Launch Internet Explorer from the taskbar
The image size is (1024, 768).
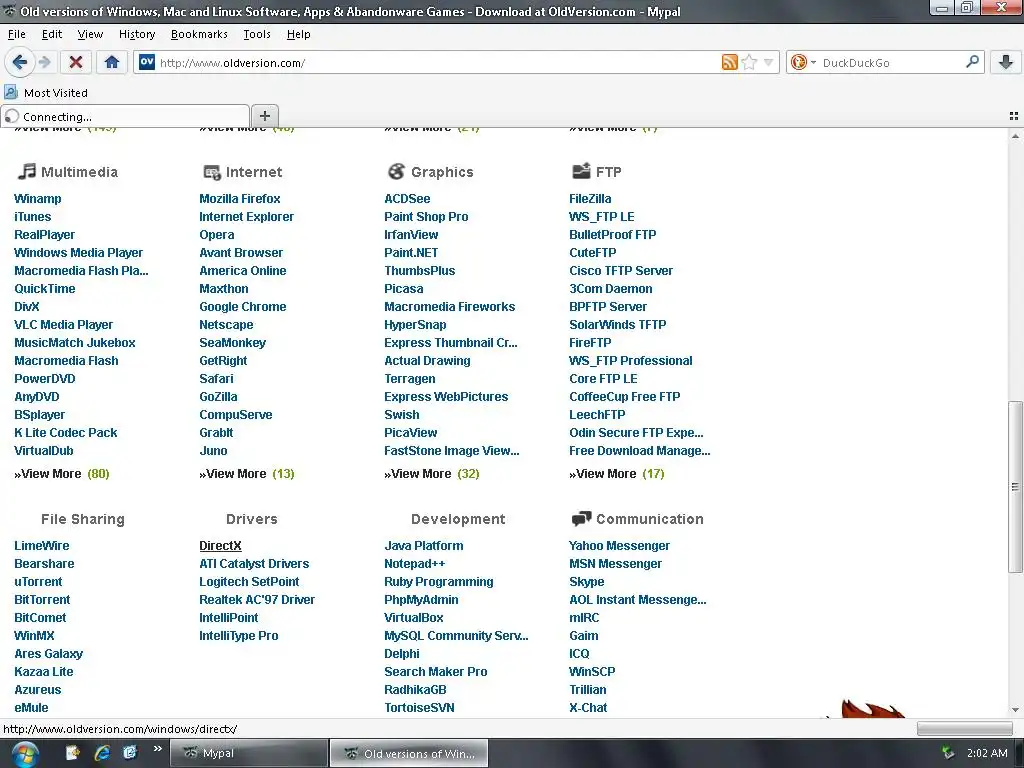pos(102,753)
